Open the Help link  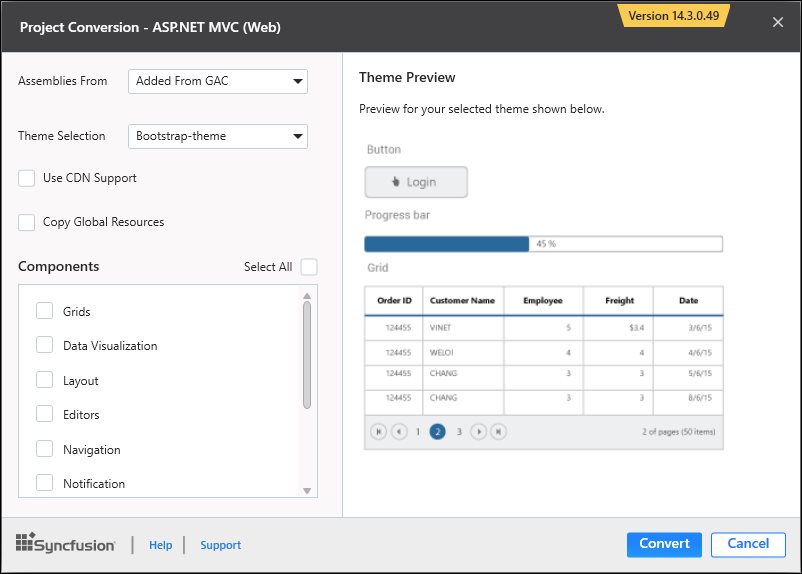[x=161, y=545]
